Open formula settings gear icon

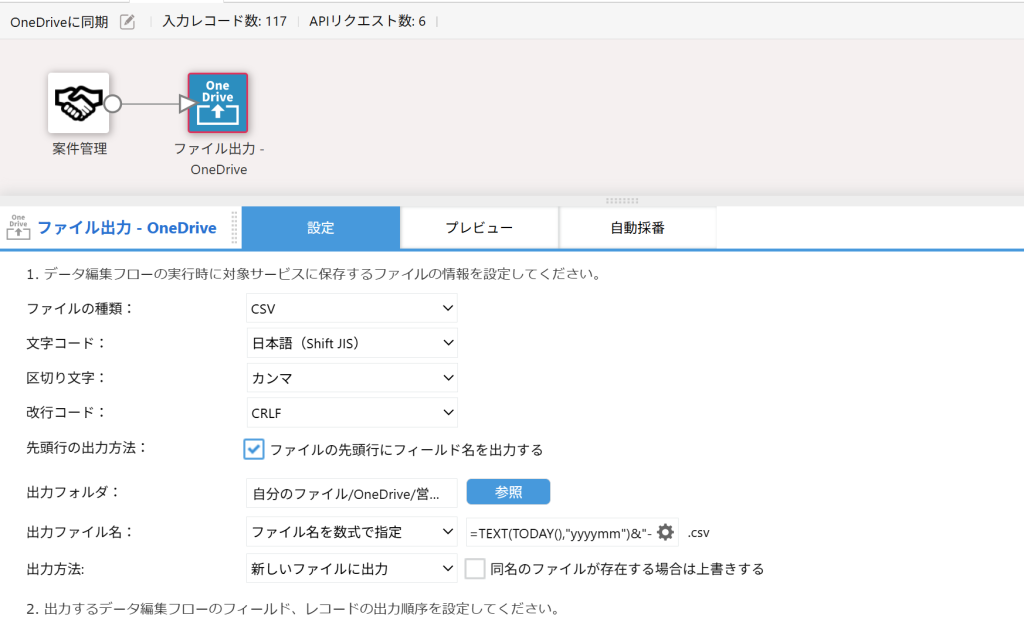point(665,532)
